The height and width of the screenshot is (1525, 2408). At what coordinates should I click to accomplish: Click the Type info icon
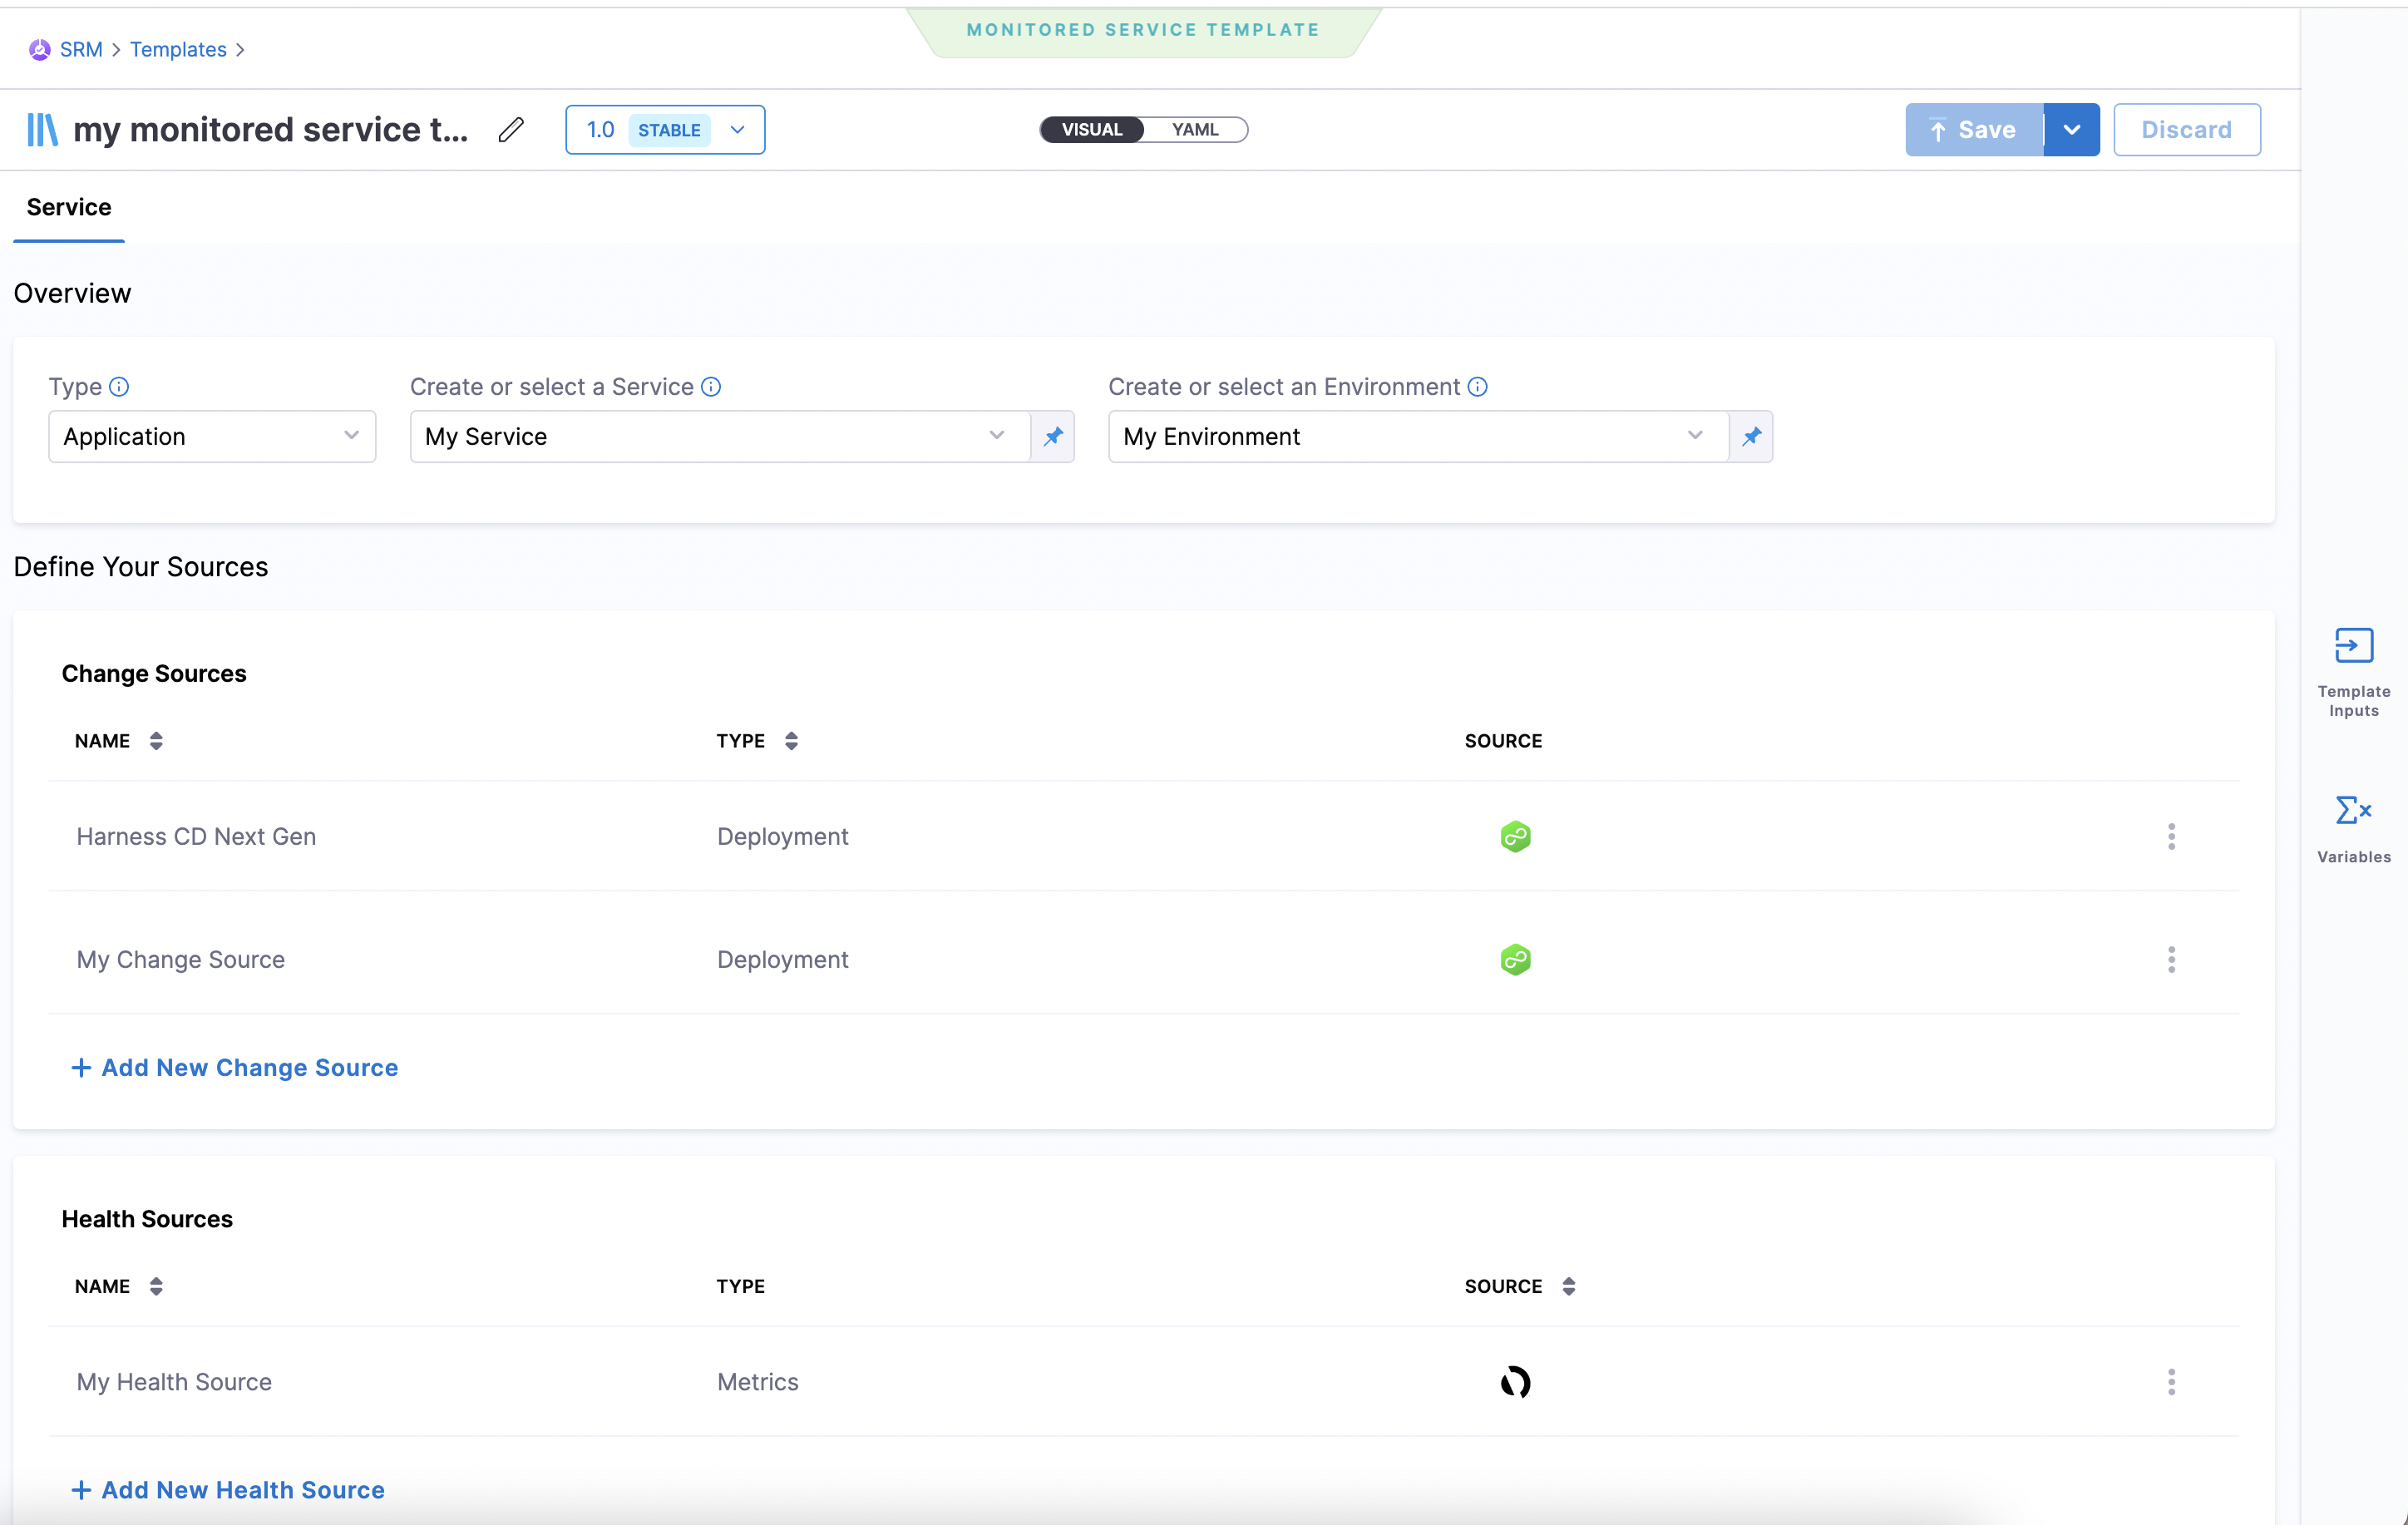(119, 387)
